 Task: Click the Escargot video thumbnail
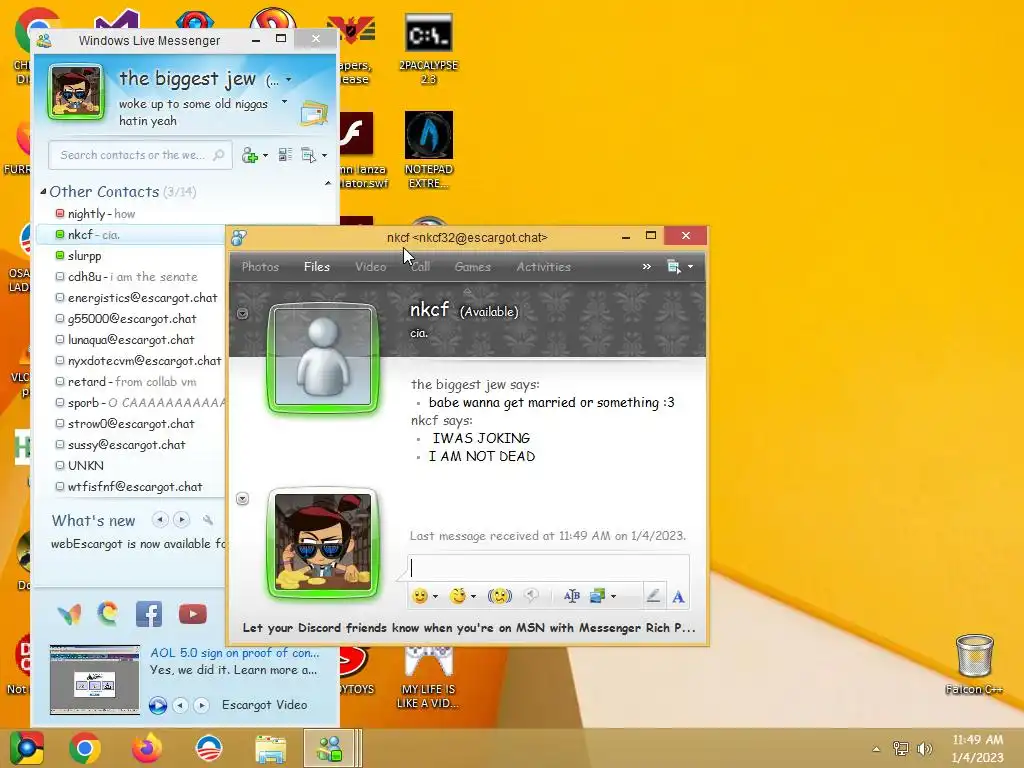(x=95, y=679)
